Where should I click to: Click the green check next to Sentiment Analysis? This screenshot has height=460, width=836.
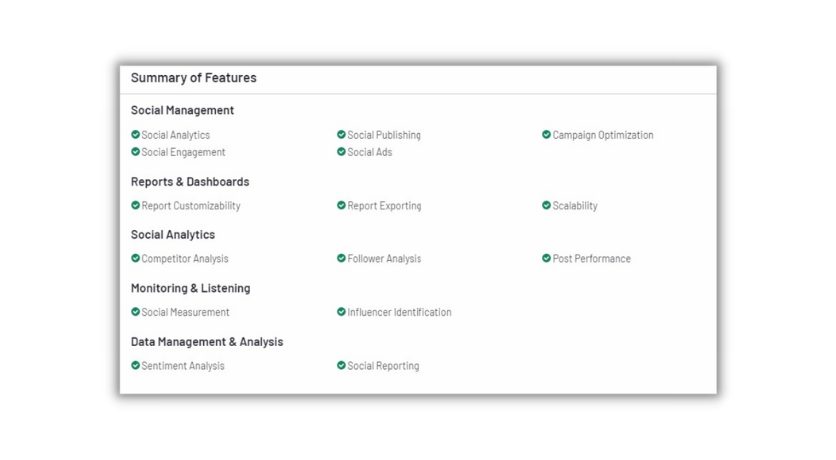(x=136, y=366)
